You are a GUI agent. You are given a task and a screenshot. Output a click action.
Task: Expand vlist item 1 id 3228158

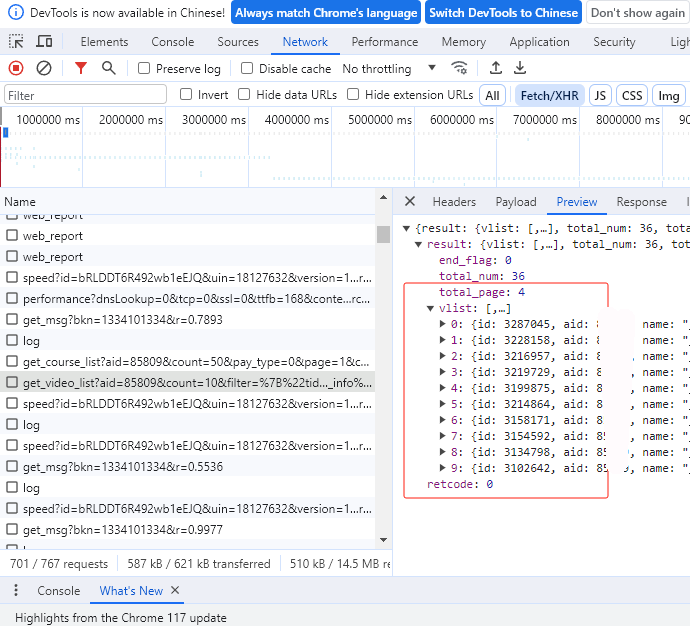tap(443, 340)
